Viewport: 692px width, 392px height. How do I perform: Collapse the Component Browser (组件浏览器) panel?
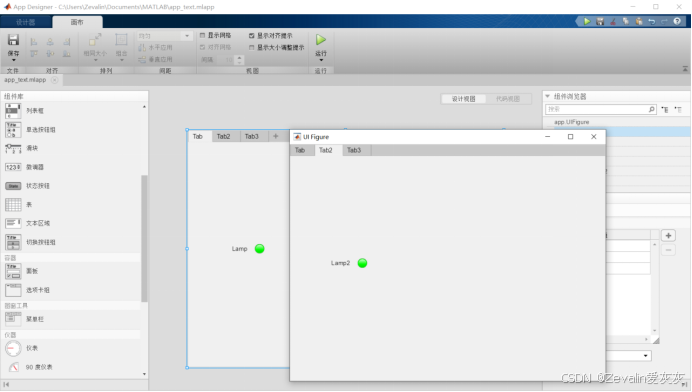[x=548, y=96]
